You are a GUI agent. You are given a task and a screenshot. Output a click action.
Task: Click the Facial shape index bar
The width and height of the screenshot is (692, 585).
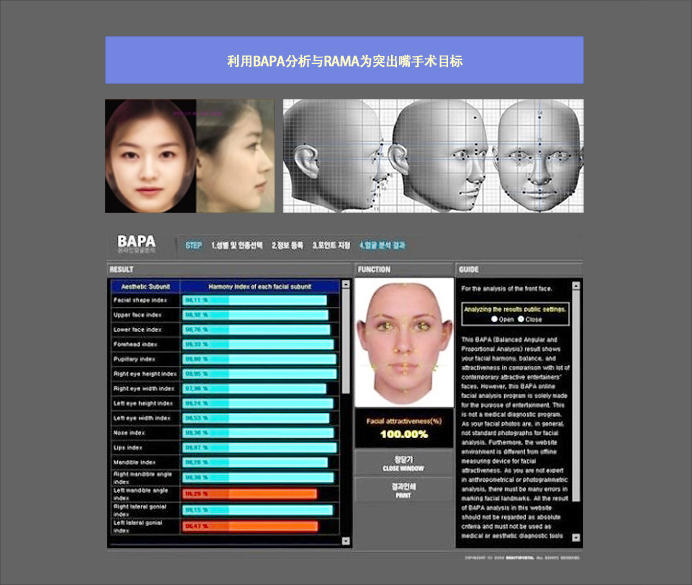tap(255, 300)
